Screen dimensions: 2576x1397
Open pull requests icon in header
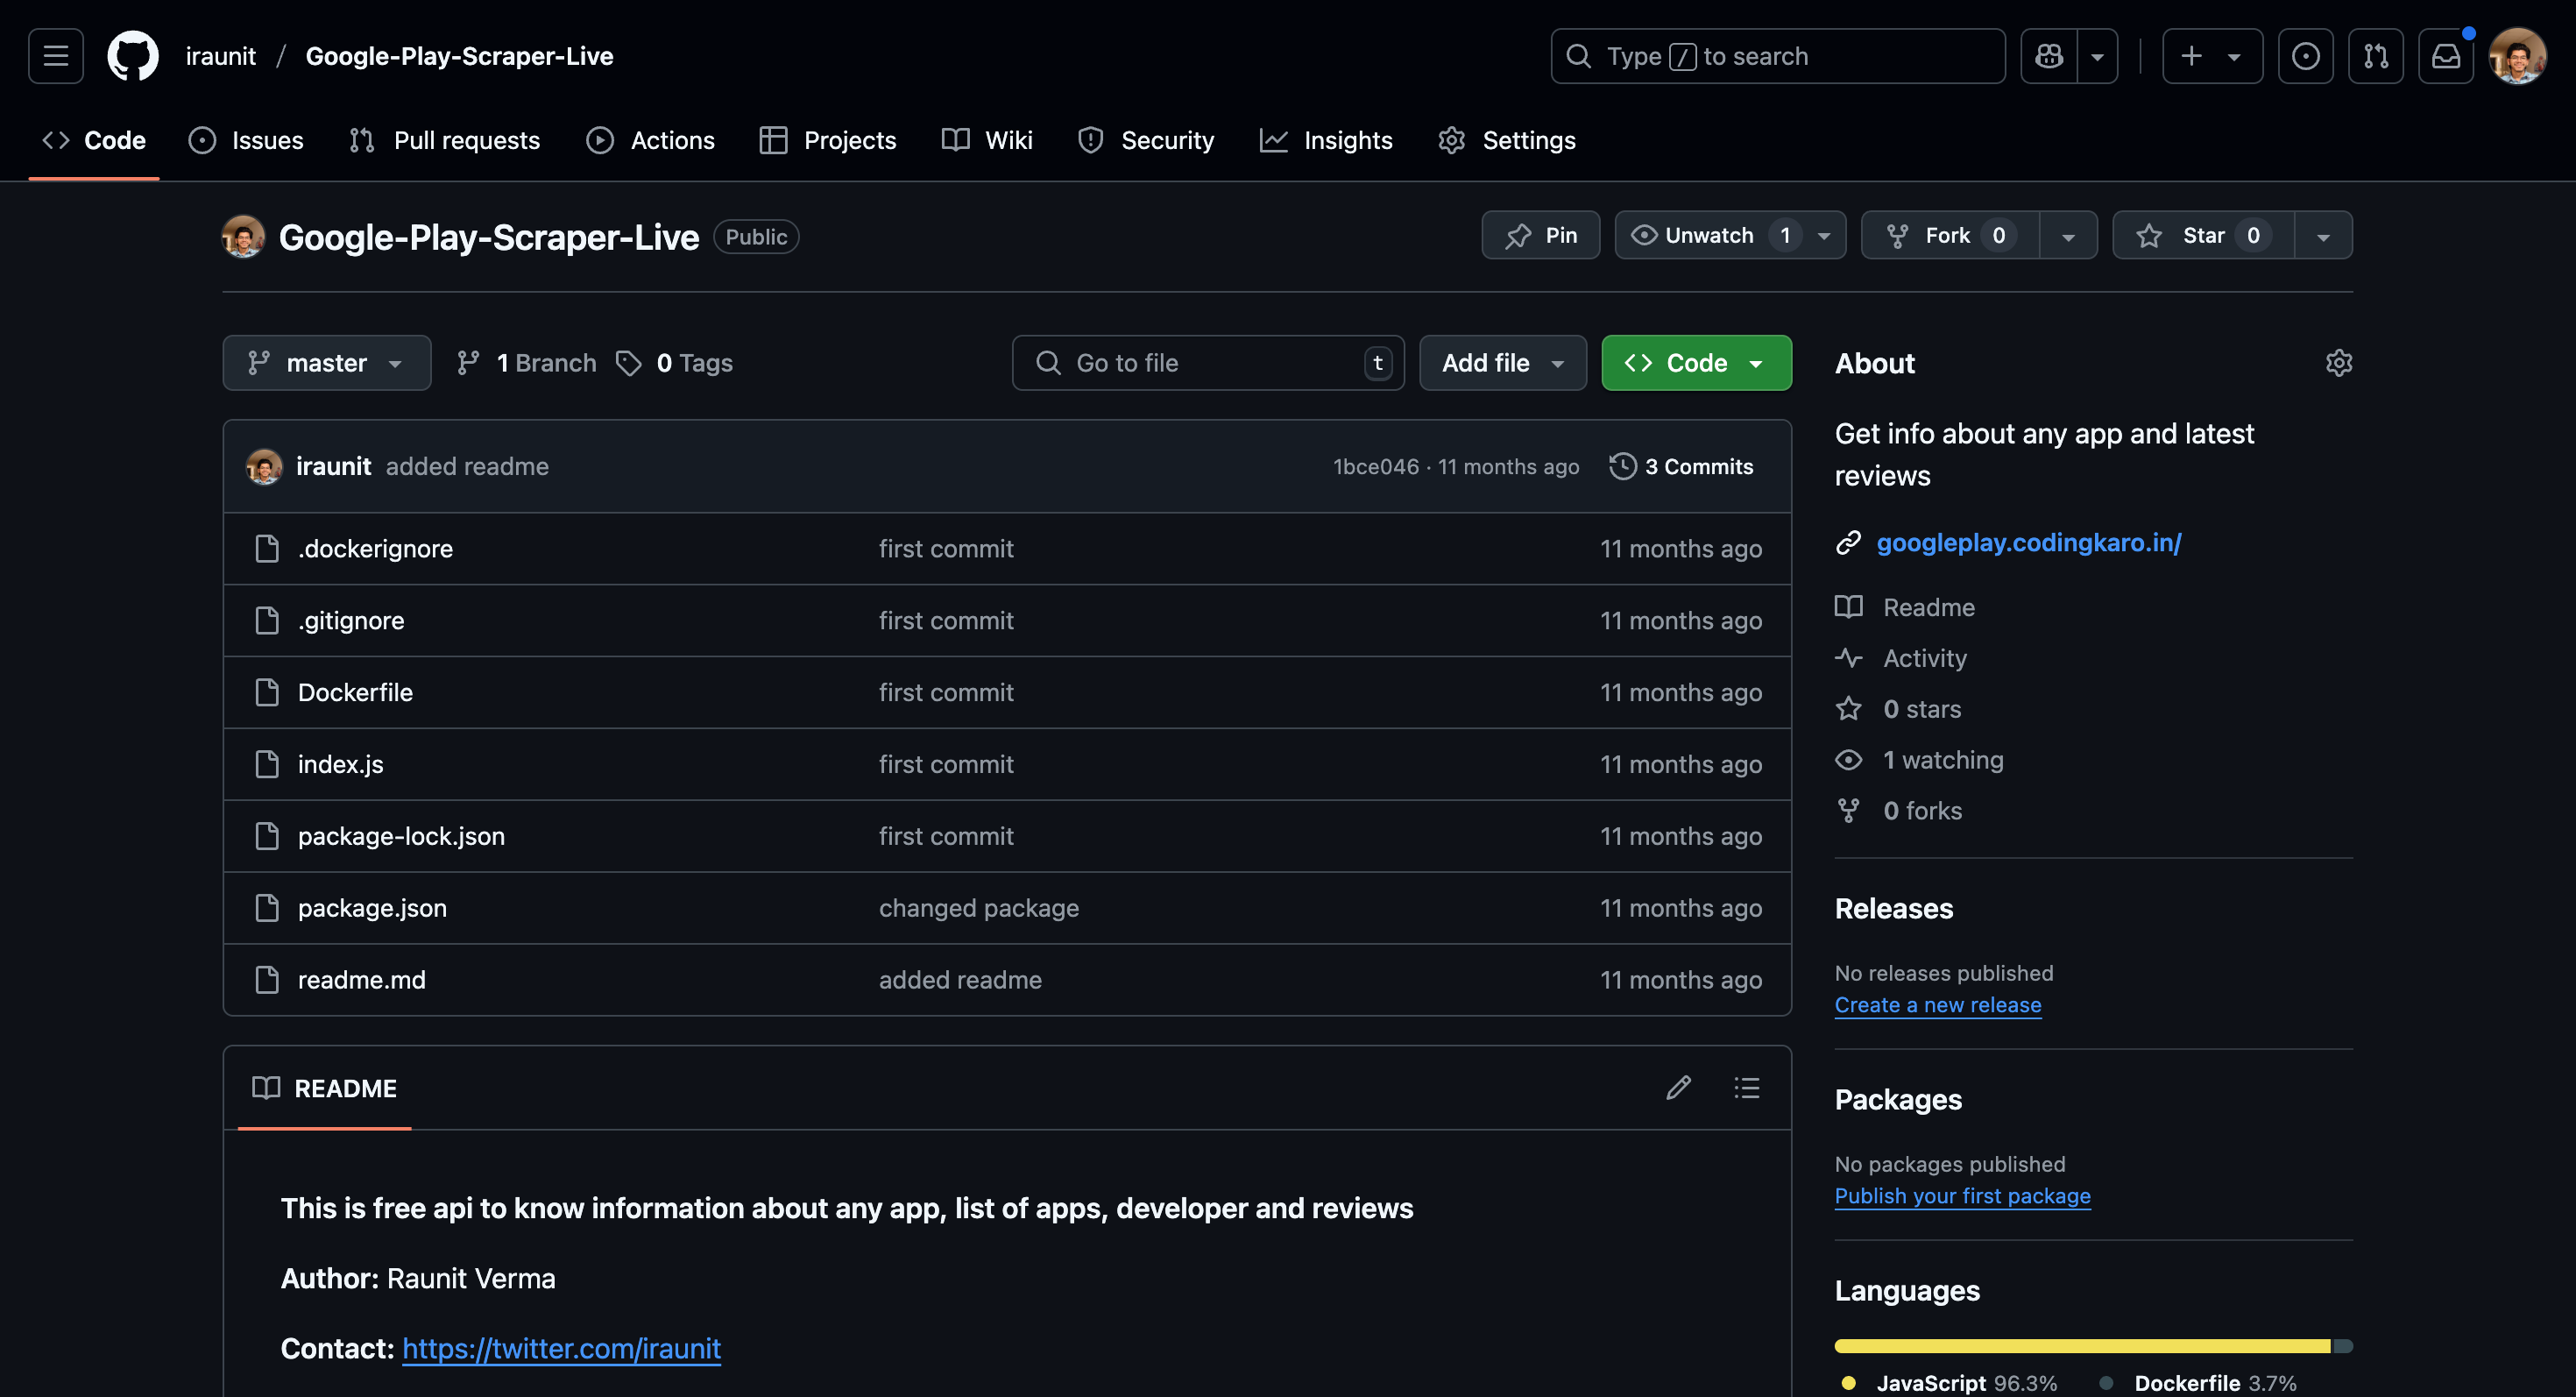(x=2376, y=56)
